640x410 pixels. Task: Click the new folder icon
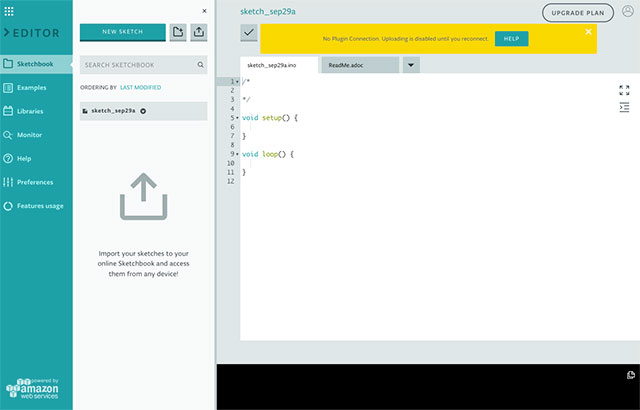tap(178, 32)
